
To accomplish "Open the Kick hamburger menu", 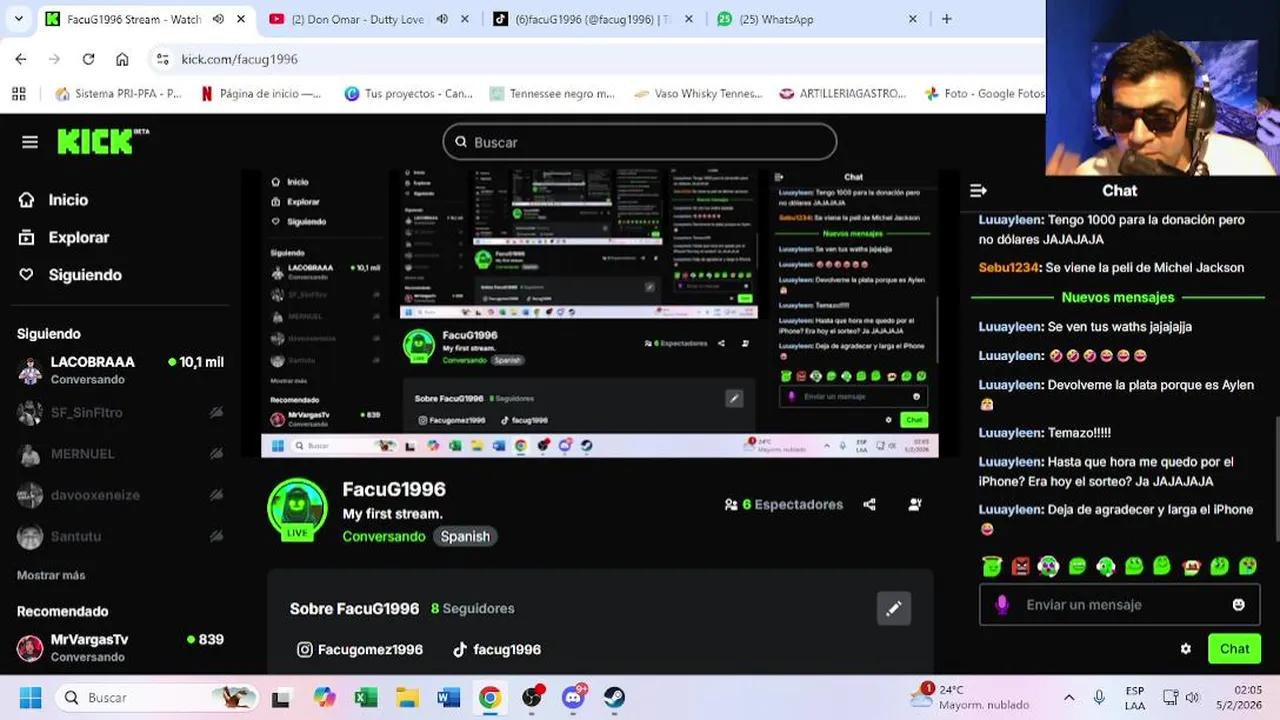I will [x=30, y=142].
